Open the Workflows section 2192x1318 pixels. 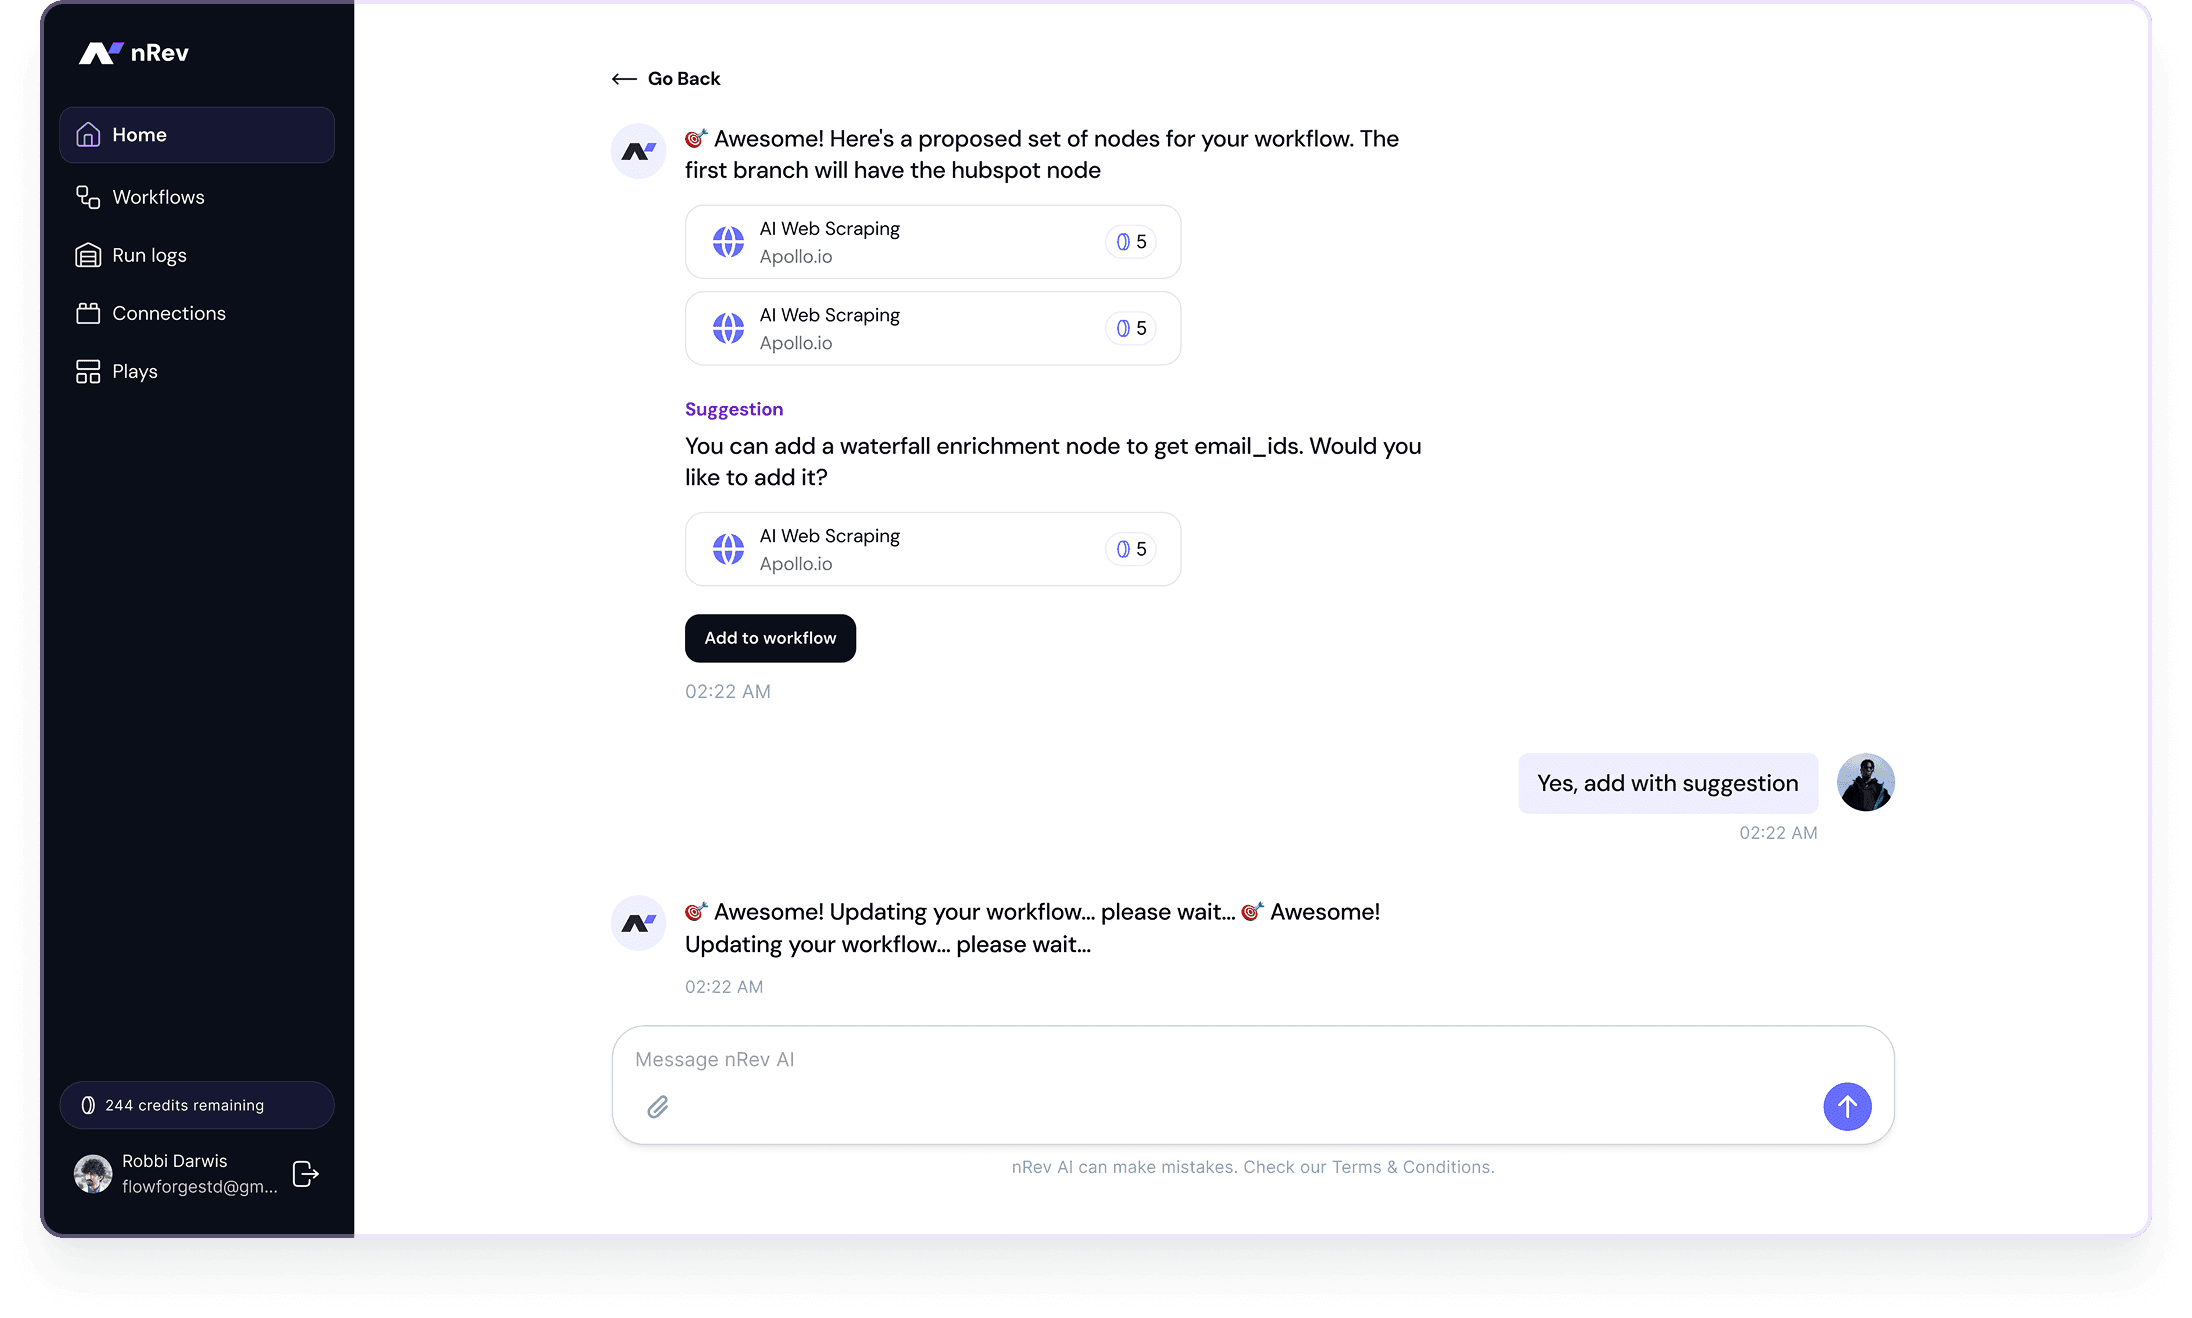[x=158, y=197]
